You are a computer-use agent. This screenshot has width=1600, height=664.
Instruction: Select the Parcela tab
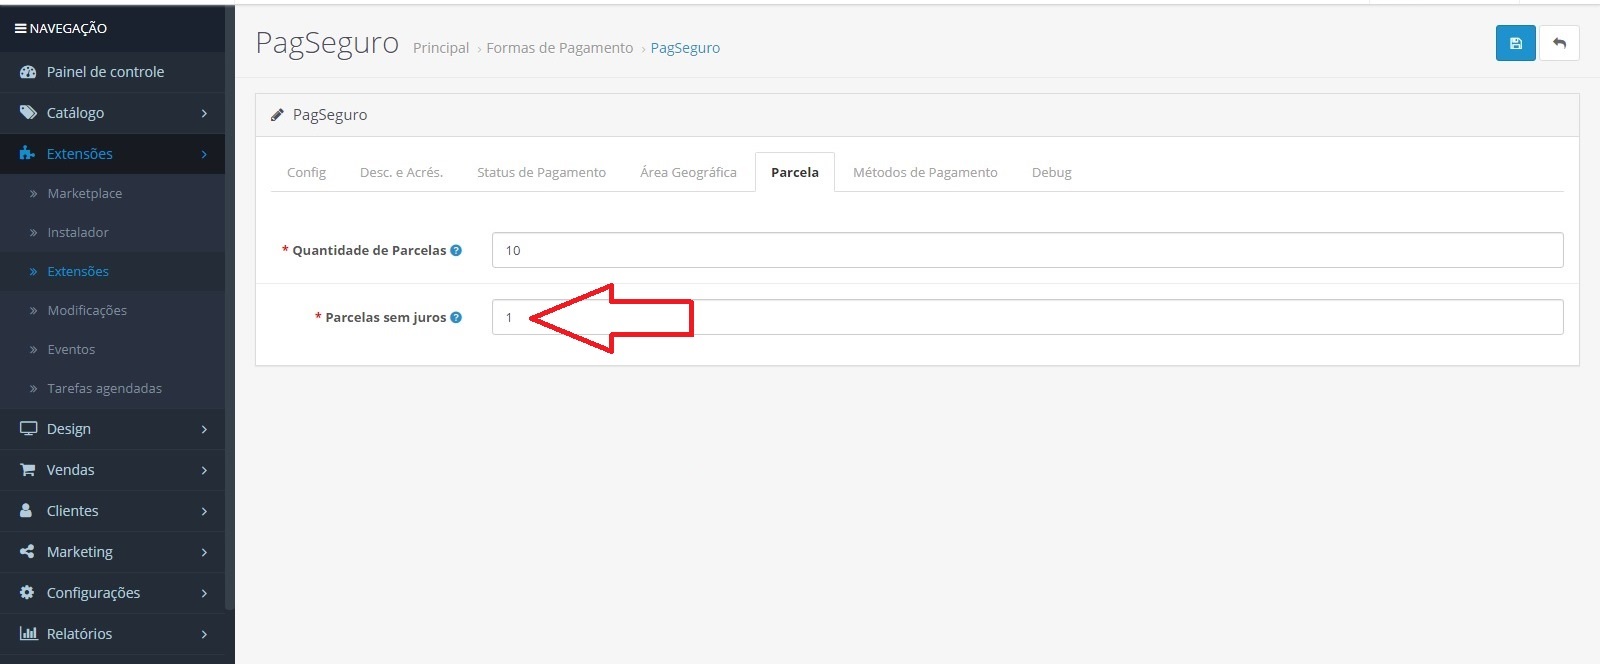[x=795, y=172]
